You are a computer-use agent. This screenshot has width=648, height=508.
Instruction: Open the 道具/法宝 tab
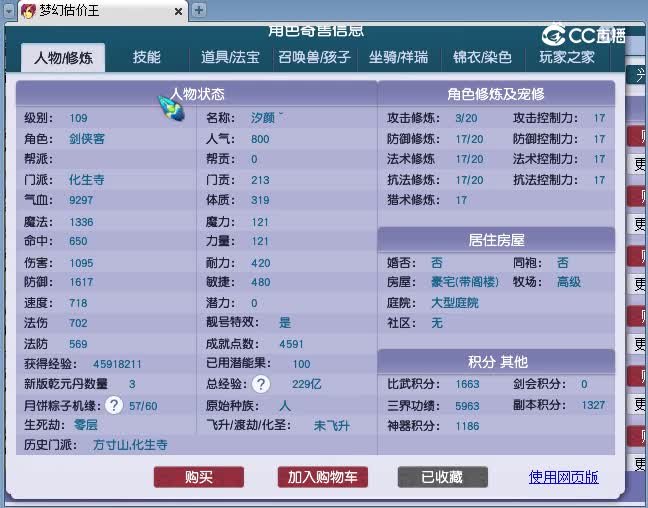(x=230, y=57)
